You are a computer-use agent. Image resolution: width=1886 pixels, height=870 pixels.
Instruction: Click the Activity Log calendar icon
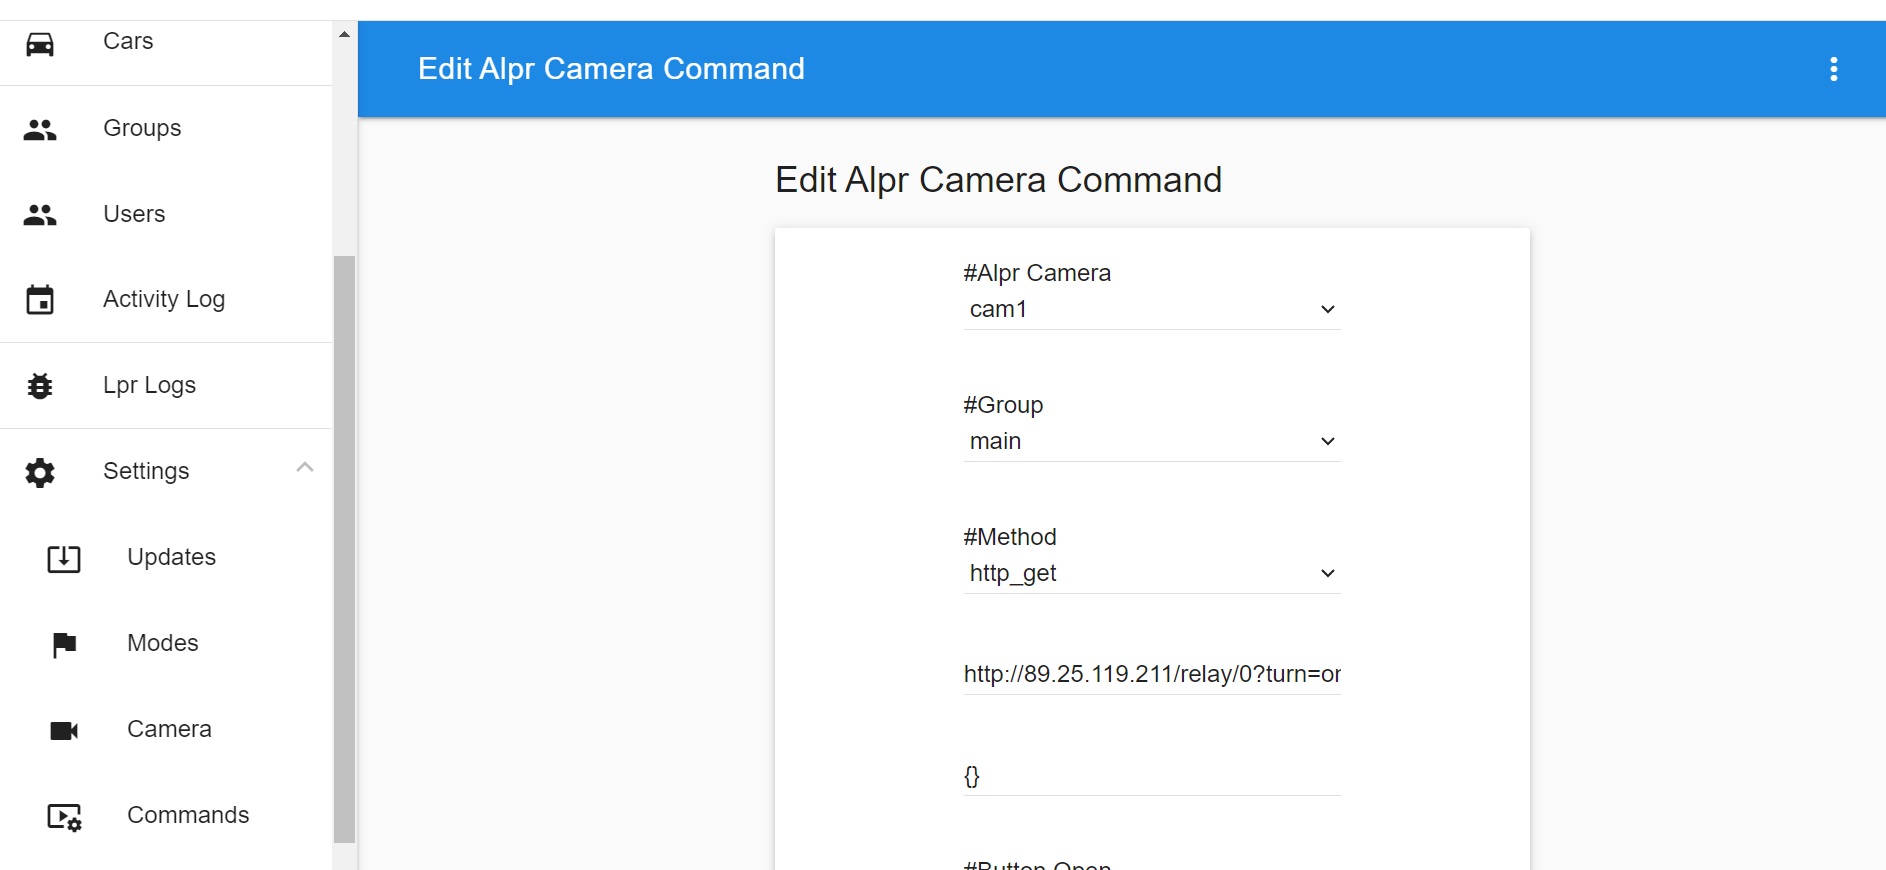click(40, 300)
